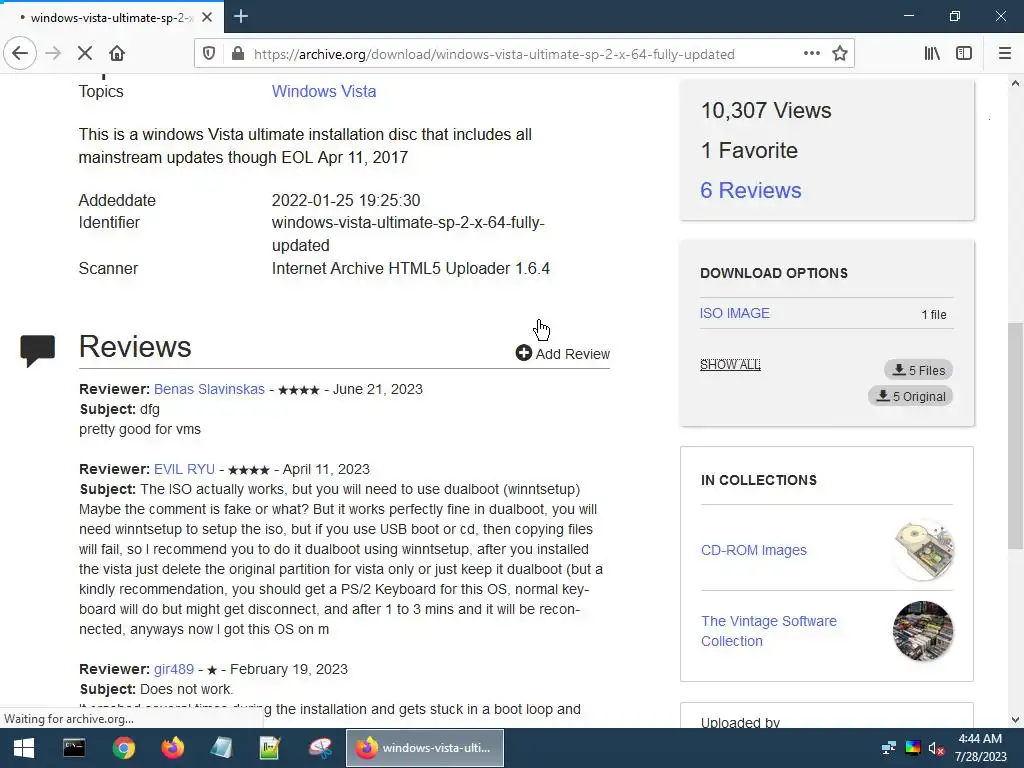Toggle the sidebar view icon
Viewport: 1024px width, 768px height.
964,54
